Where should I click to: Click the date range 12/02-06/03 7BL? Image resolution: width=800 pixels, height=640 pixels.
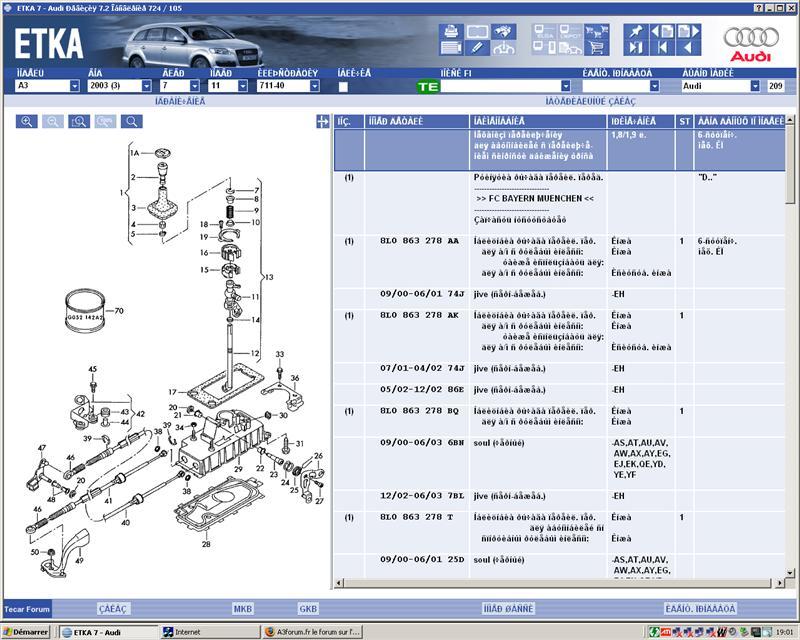(x=422, y=496)
